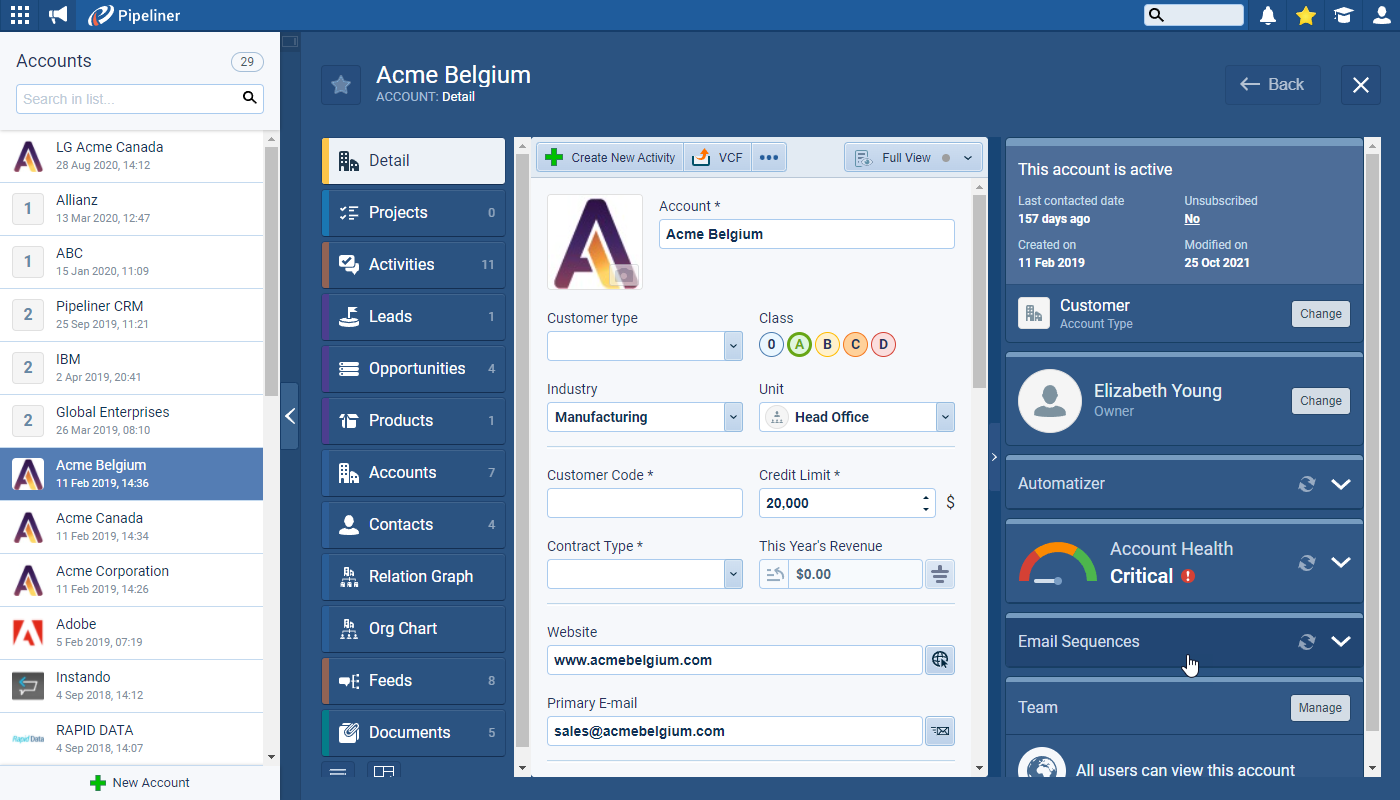Open website using the globe icon
Image resolution: width=1400 pixels, height=800 pixels.
(x=939, y=660)
